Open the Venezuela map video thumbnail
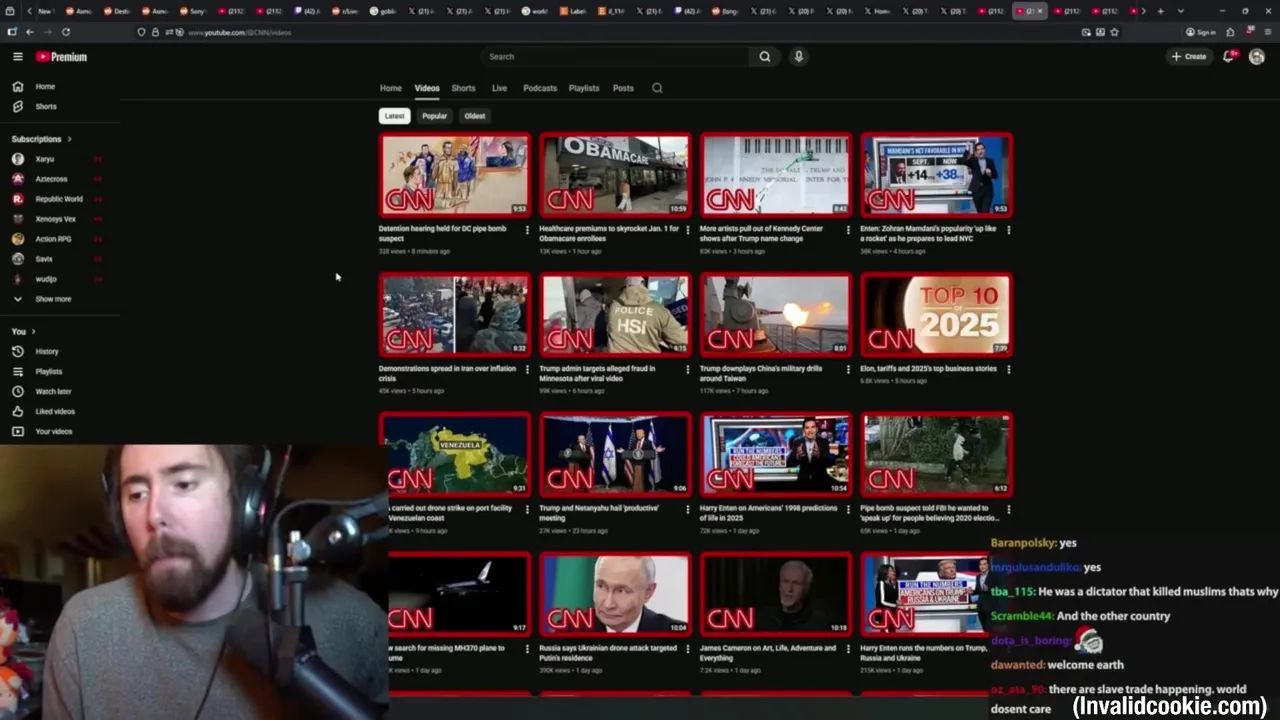The height and width of the screenshot is (720, 1280). pyautogui.click(x=455, y=455)
